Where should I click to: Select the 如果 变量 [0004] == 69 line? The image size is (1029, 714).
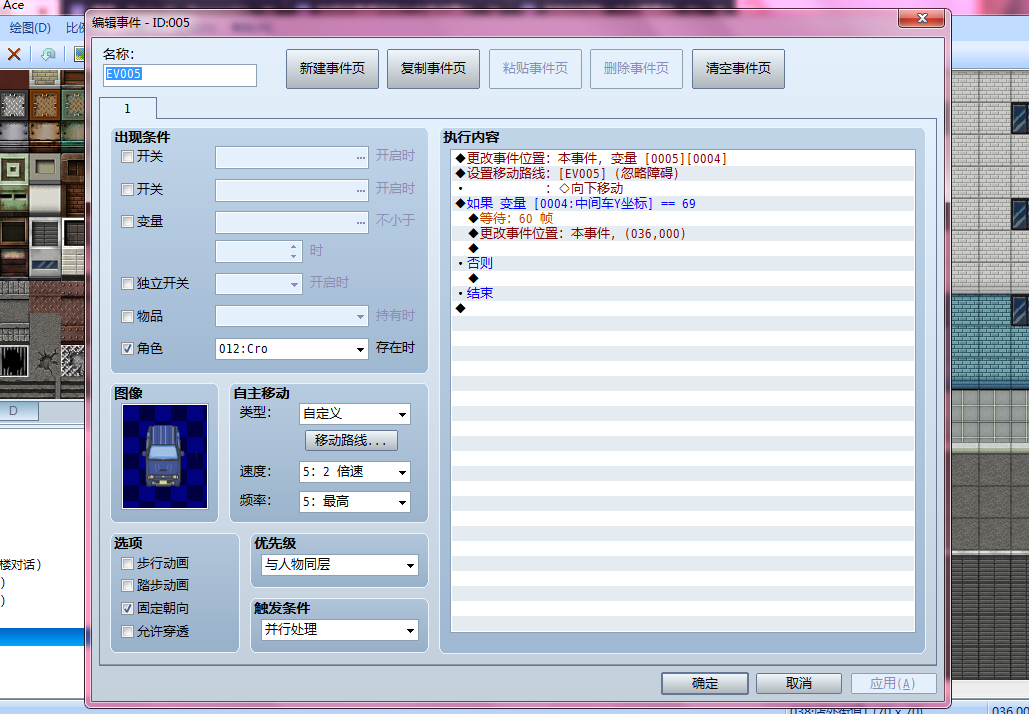pyautogui.click(x=682, y=203)
